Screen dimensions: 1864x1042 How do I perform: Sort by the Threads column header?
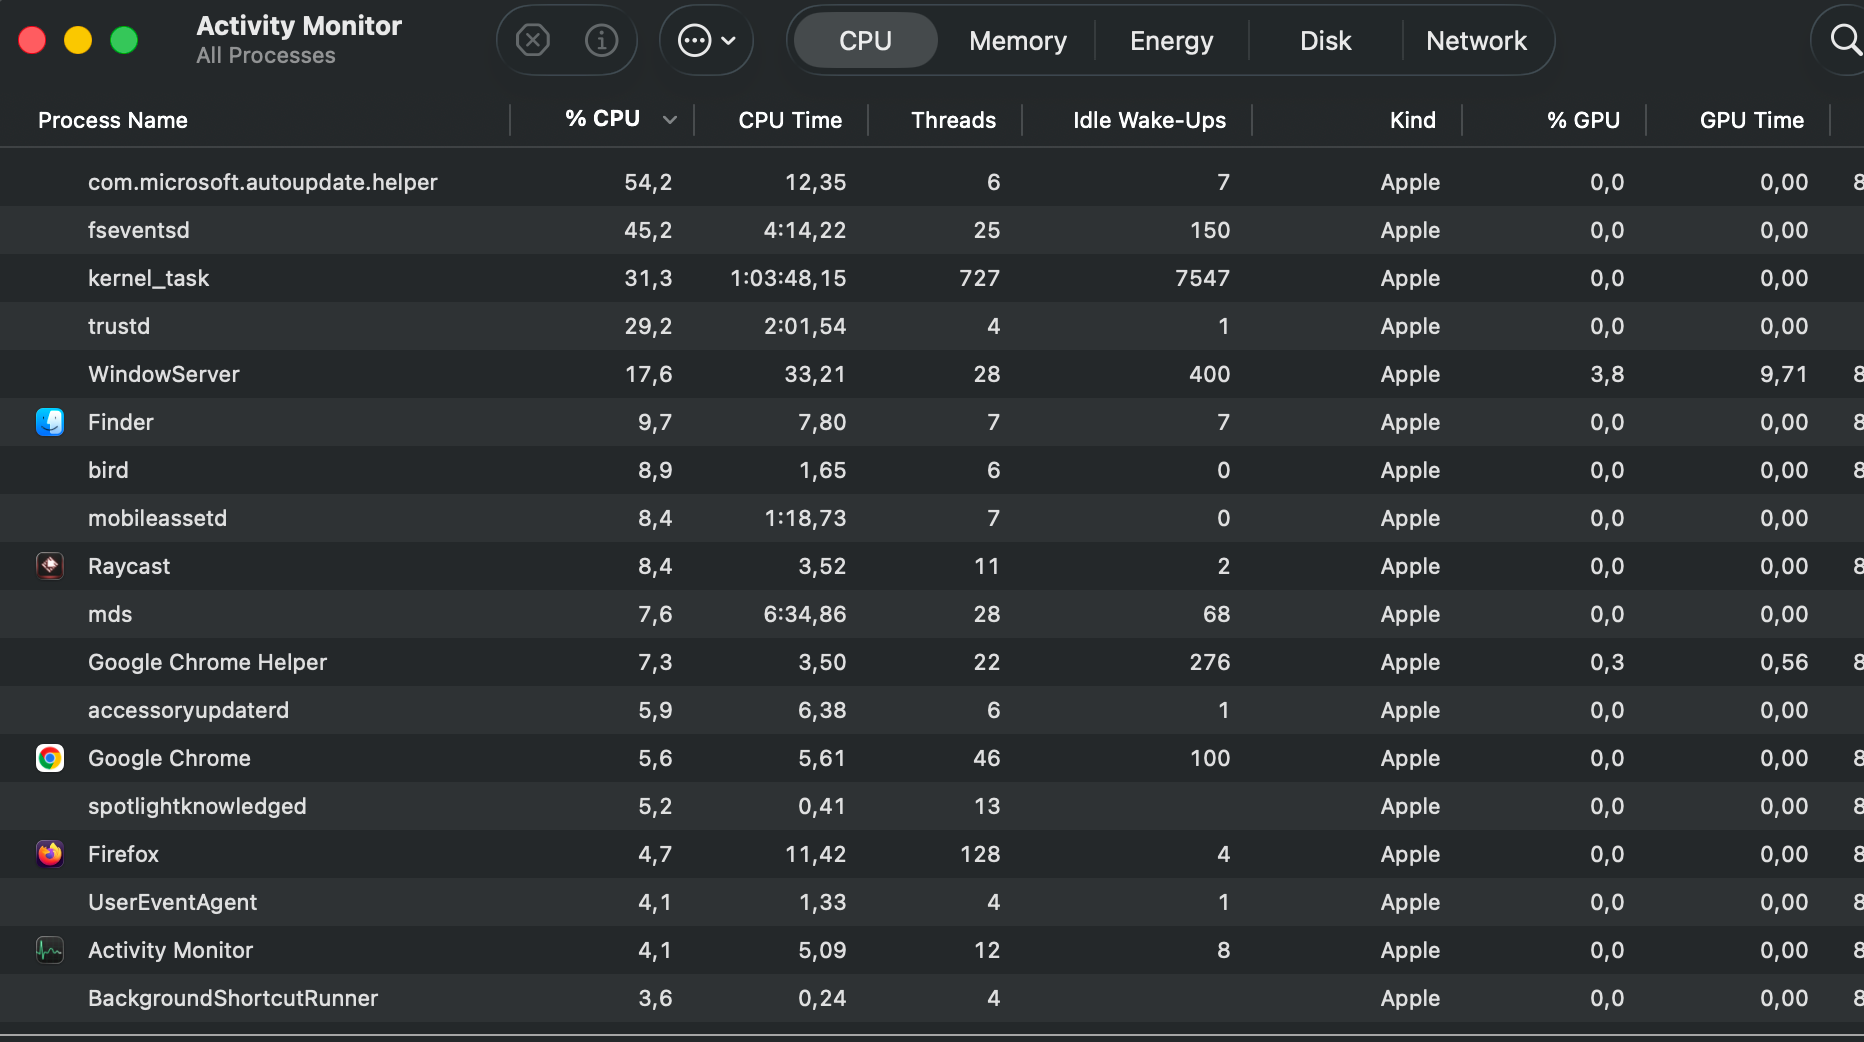953,120
